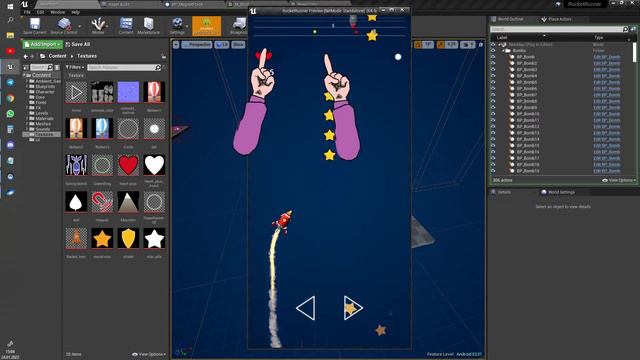Toggle visibility of the BP_Bomb8 actor
The width and height of the screenshot is (640, 360).
(493, 101)
